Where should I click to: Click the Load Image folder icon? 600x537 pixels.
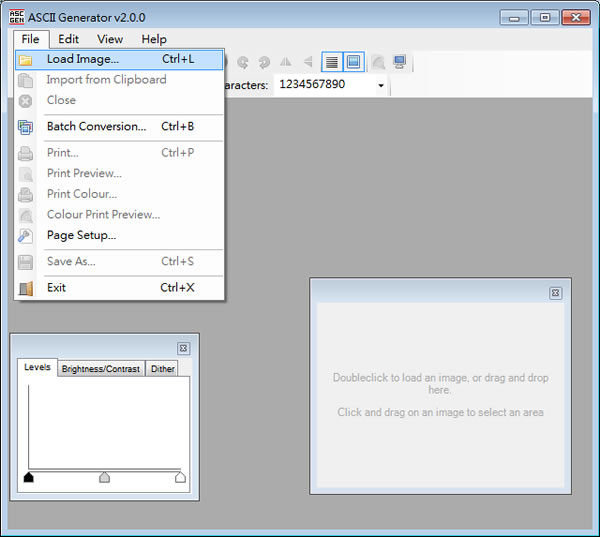point(25,60)
